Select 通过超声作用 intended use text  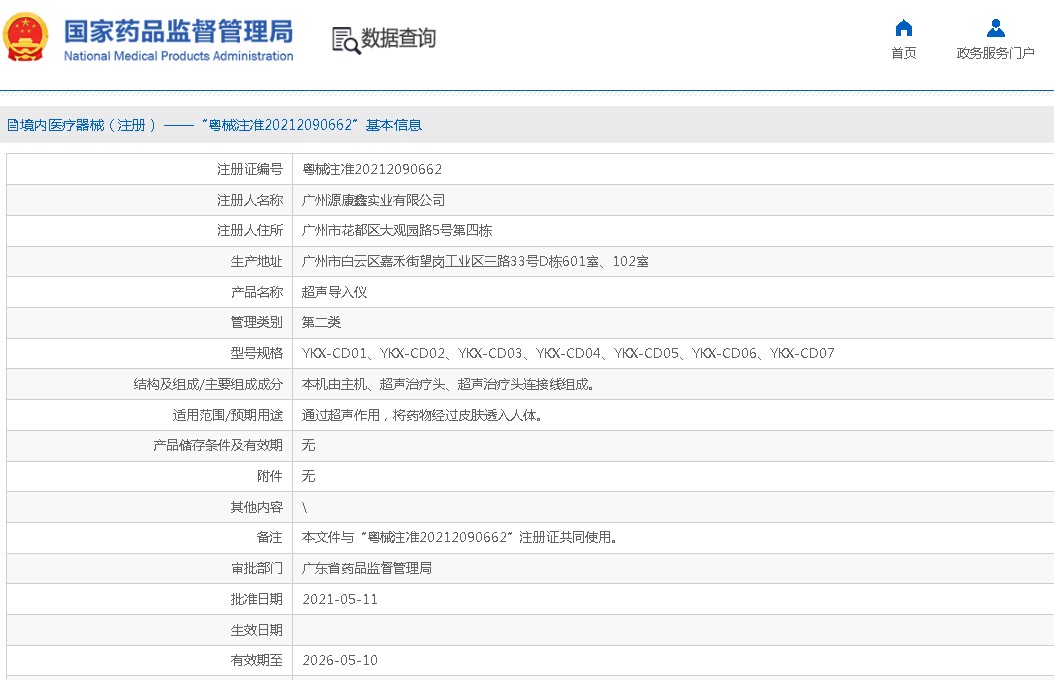click(x=422, y=415)
